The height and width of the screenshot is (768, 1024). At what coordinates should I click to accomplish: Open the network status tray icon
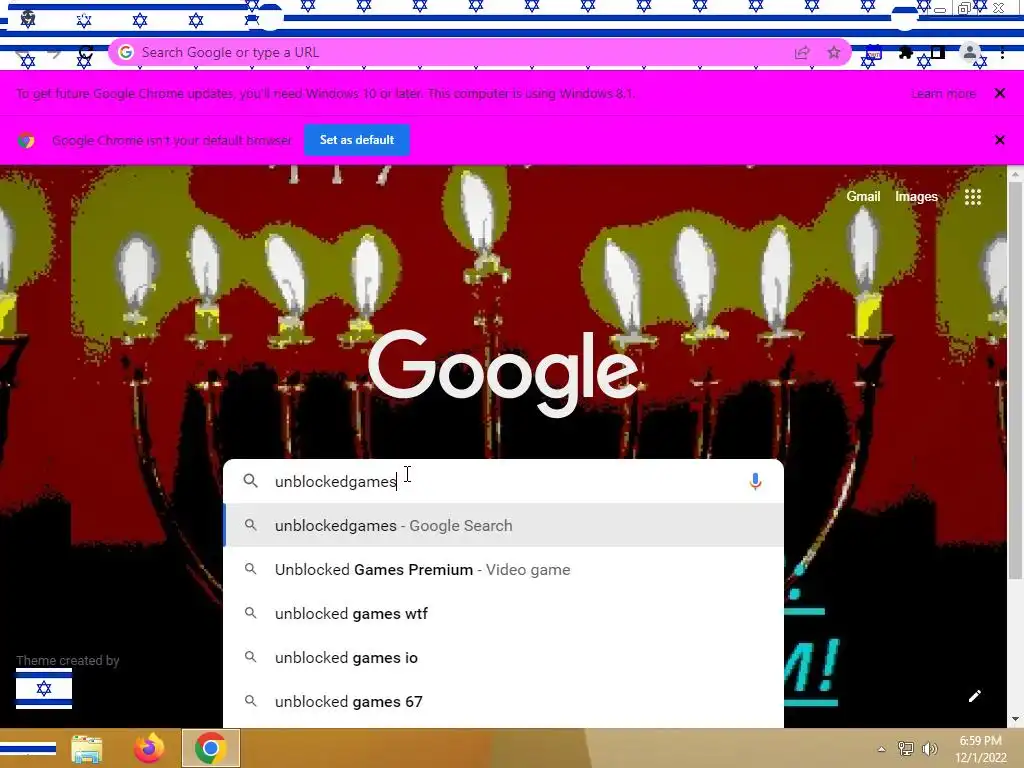[x=905, y=748]
